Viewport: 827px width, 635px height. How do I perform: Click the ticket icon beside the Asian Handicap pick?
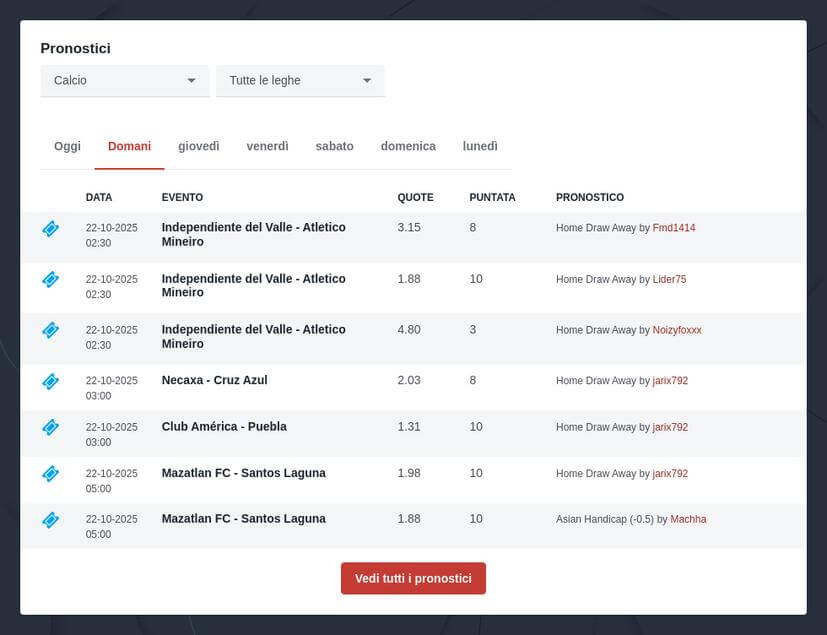[50, 519]
